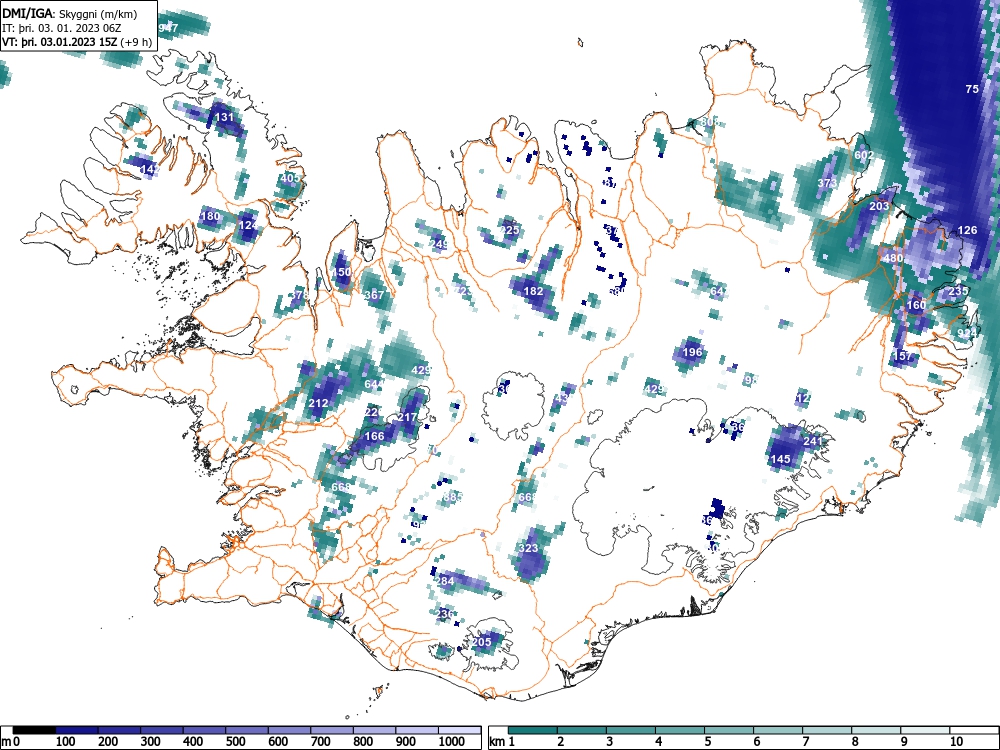Click the visibility value 885
The height and width of the screenshot is (750, 1000).
pos(453,497)
